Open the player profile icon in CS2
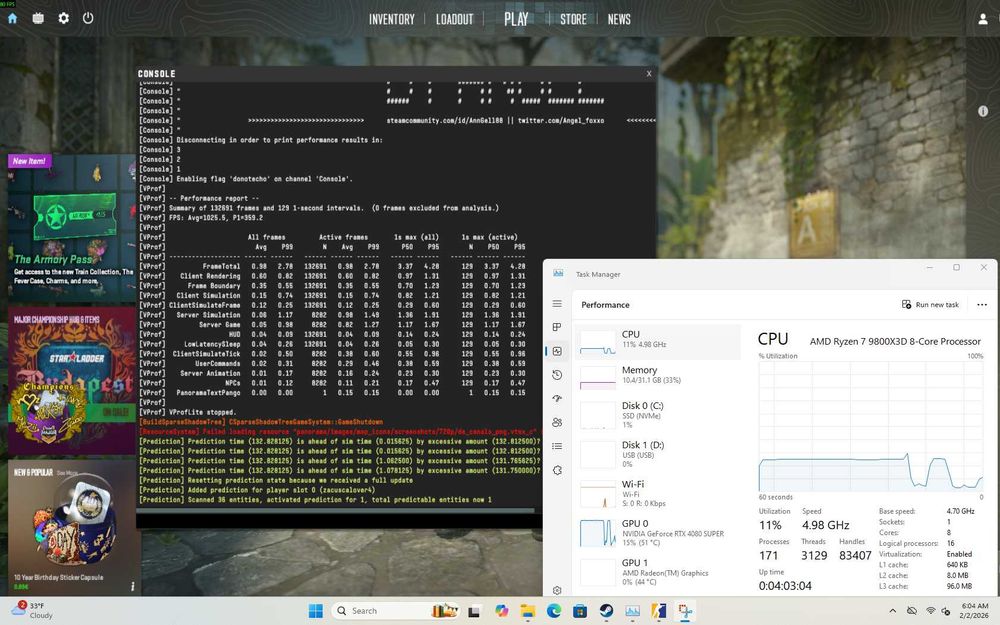Viewport: 1000px width, 625px height. tap(983, 19)
